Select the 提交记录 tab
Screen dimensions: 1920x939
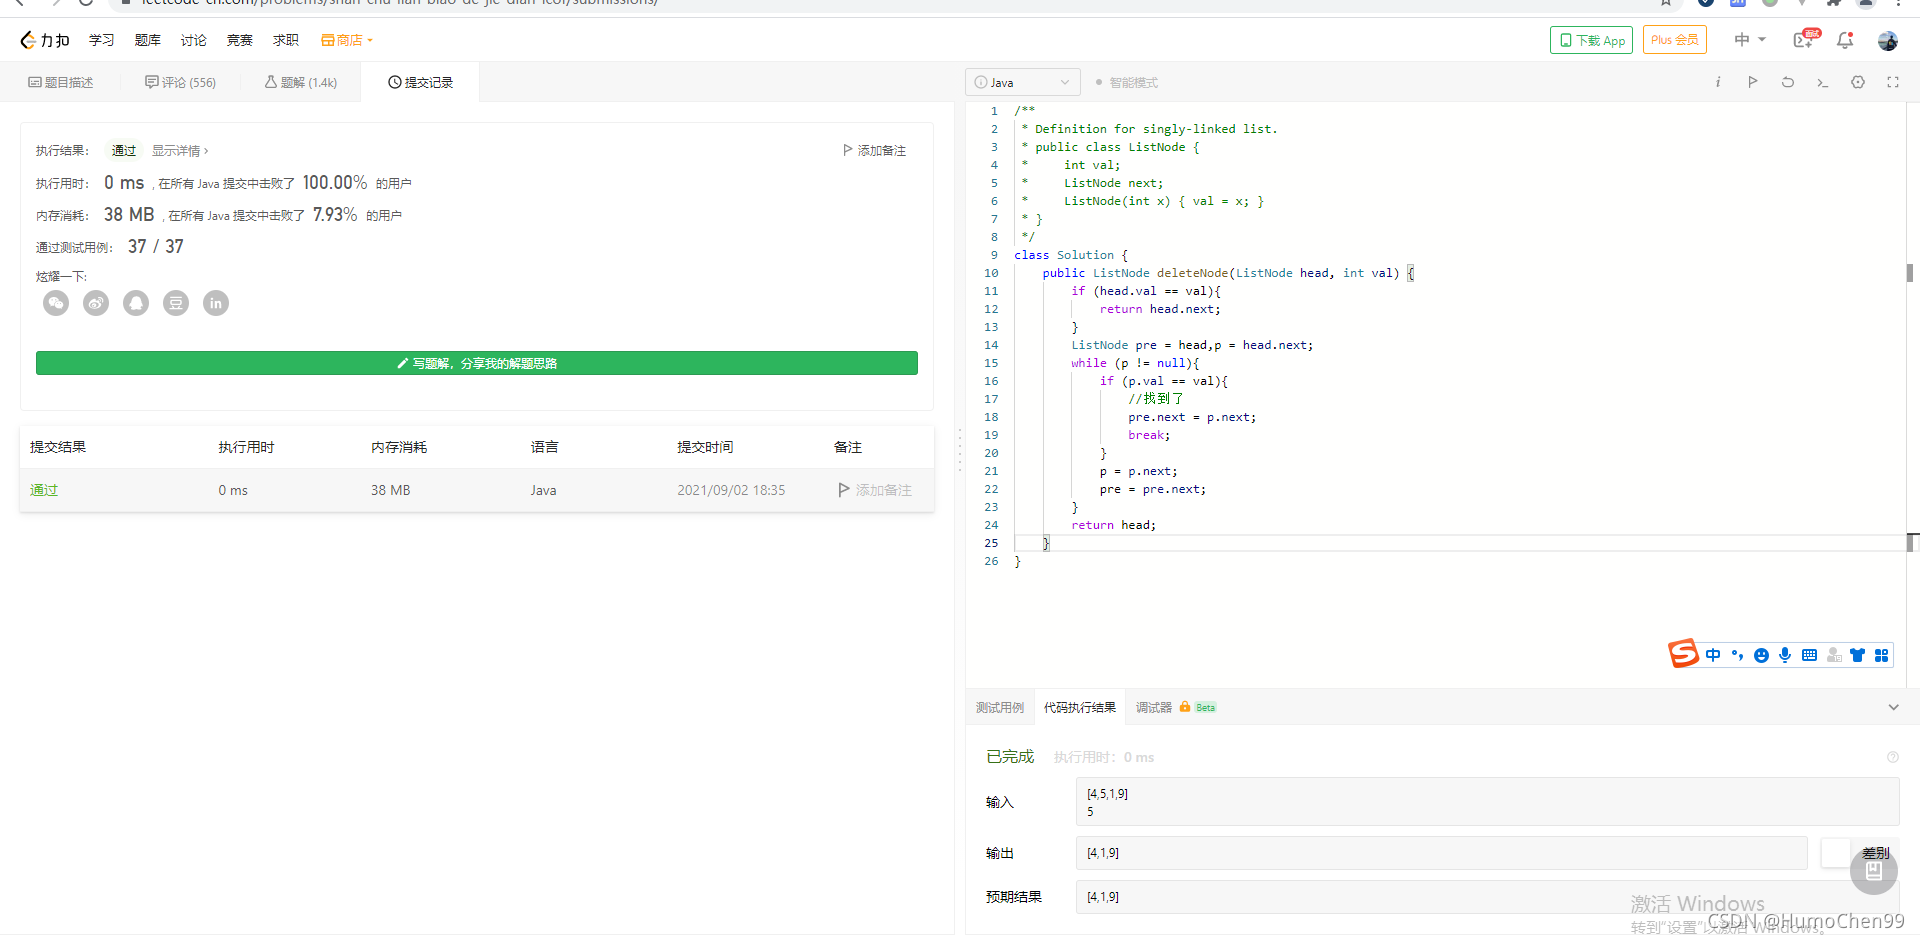(x=421, y=82)
